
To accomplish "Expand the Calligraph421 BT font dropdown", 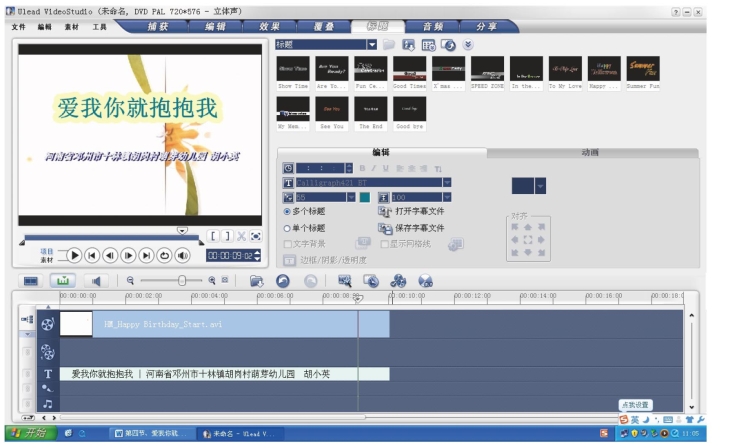I will 447,183.
